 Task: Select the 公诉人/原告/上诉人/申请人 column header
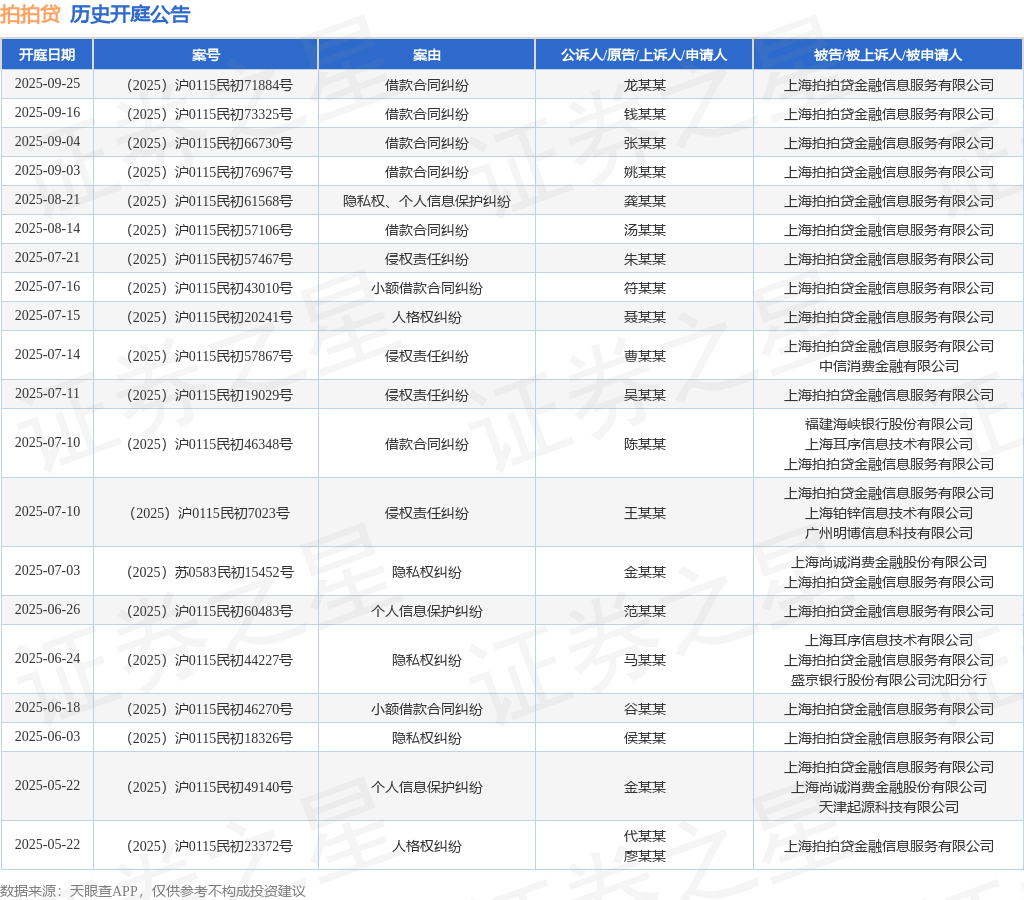coord(644,55)
